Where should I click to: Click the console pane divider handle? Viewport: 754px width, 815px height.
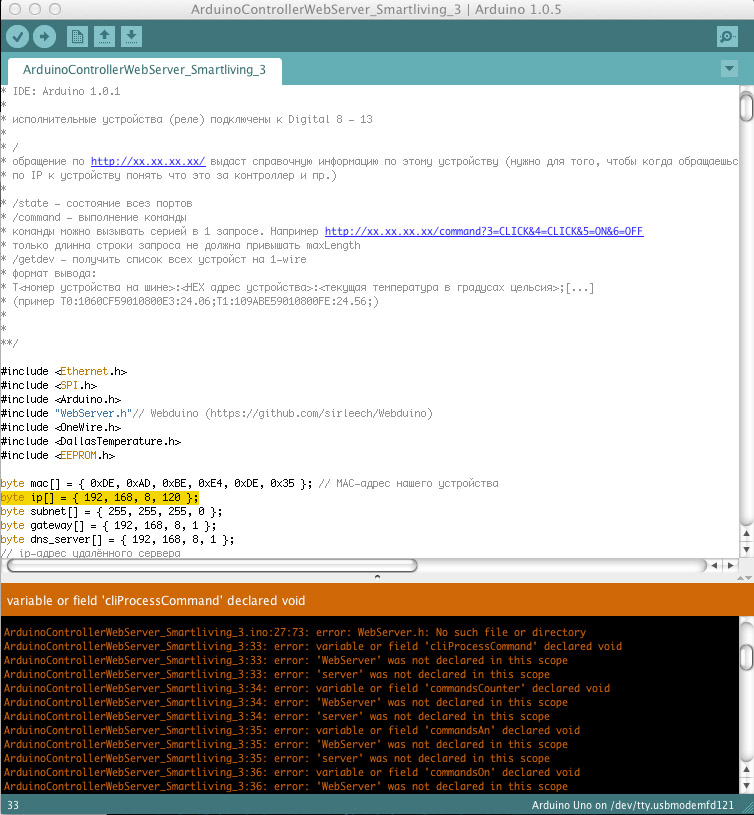point(377,577)
